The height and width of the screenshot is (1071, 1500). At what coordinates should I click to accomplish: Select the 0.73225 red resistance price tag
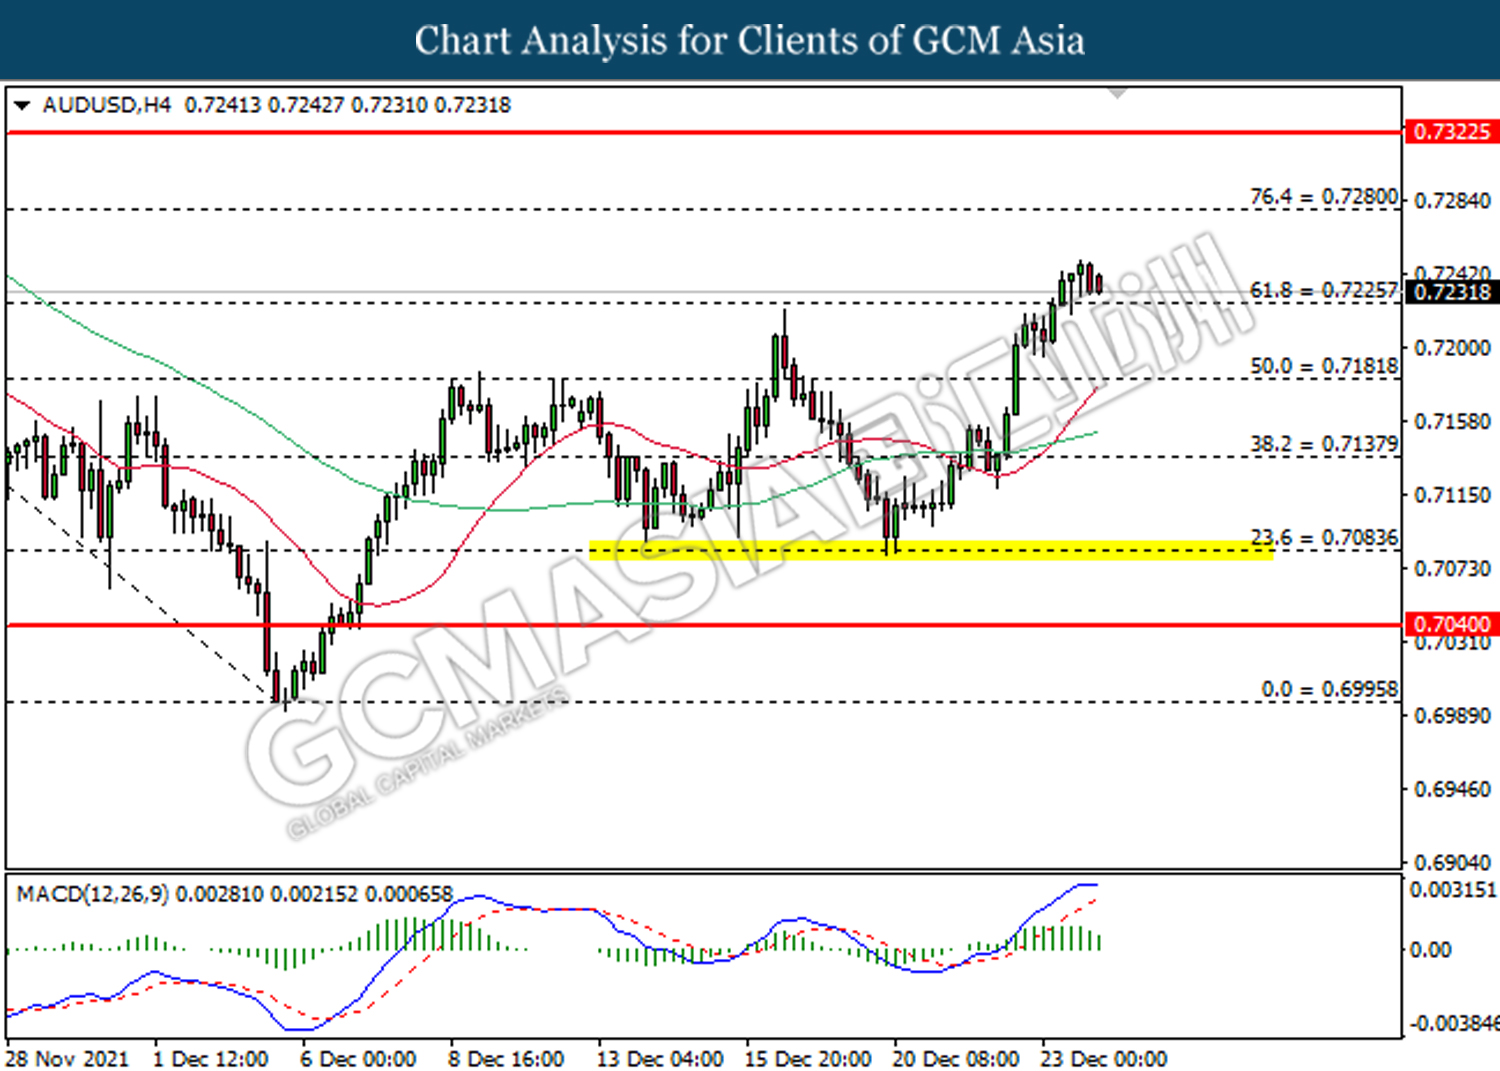click(x=1452, y=132)
